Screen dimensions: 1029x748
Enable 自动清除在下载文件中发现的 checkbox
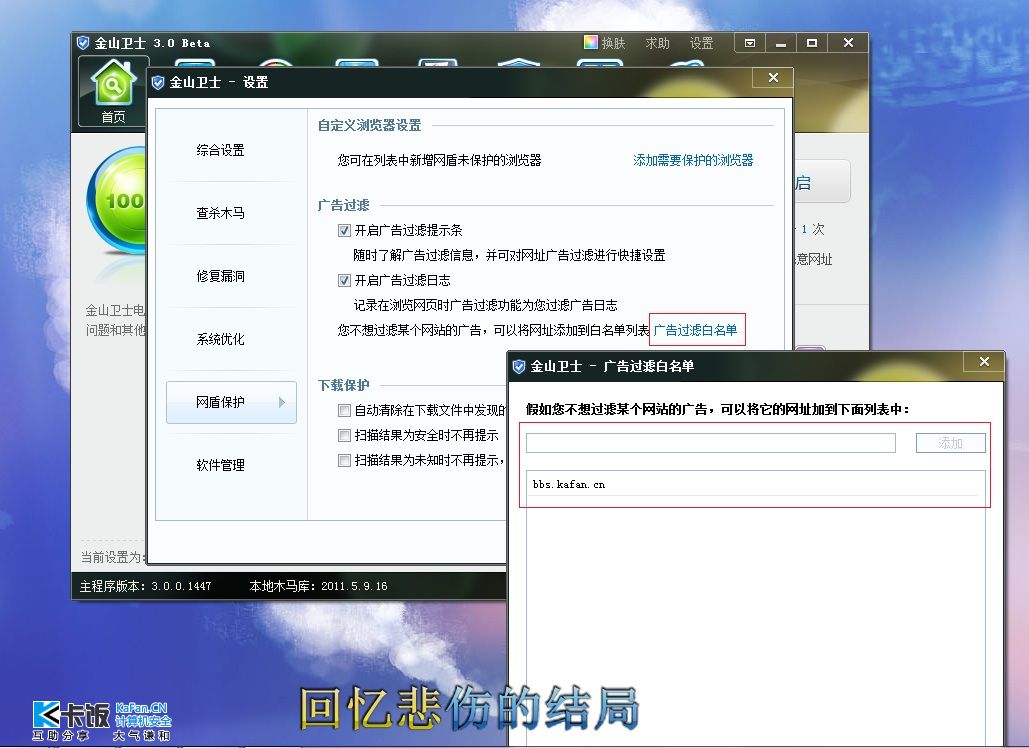point(344,410)
